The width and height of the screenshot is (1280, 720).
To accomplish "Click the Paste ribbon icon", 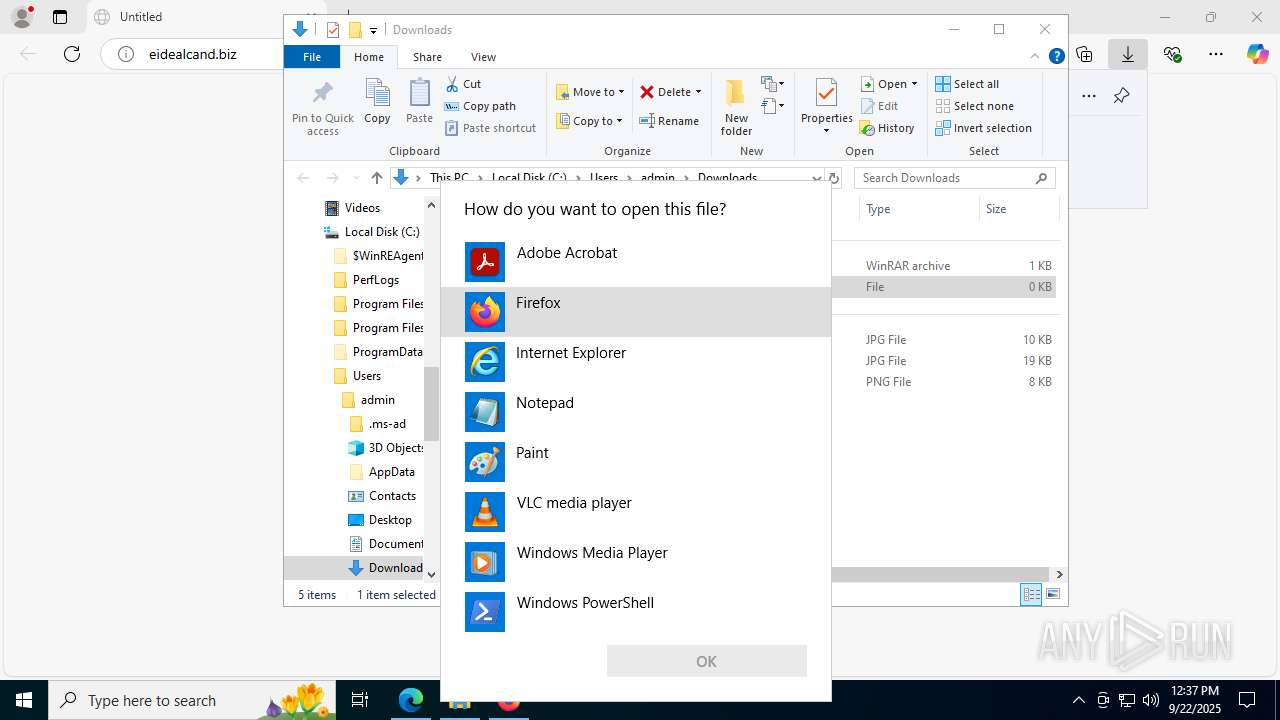I will coord(419,101).
